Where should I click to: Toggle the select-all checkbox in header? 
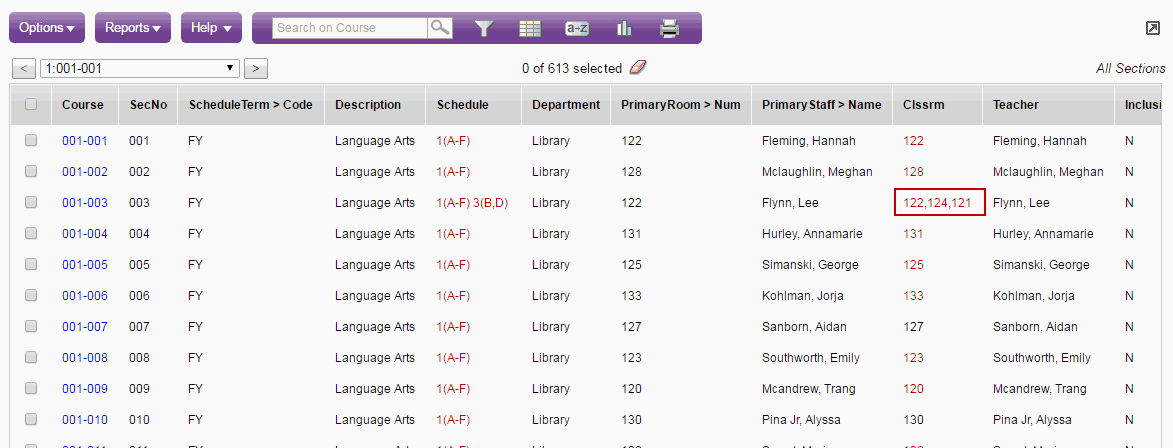[31, 104]
